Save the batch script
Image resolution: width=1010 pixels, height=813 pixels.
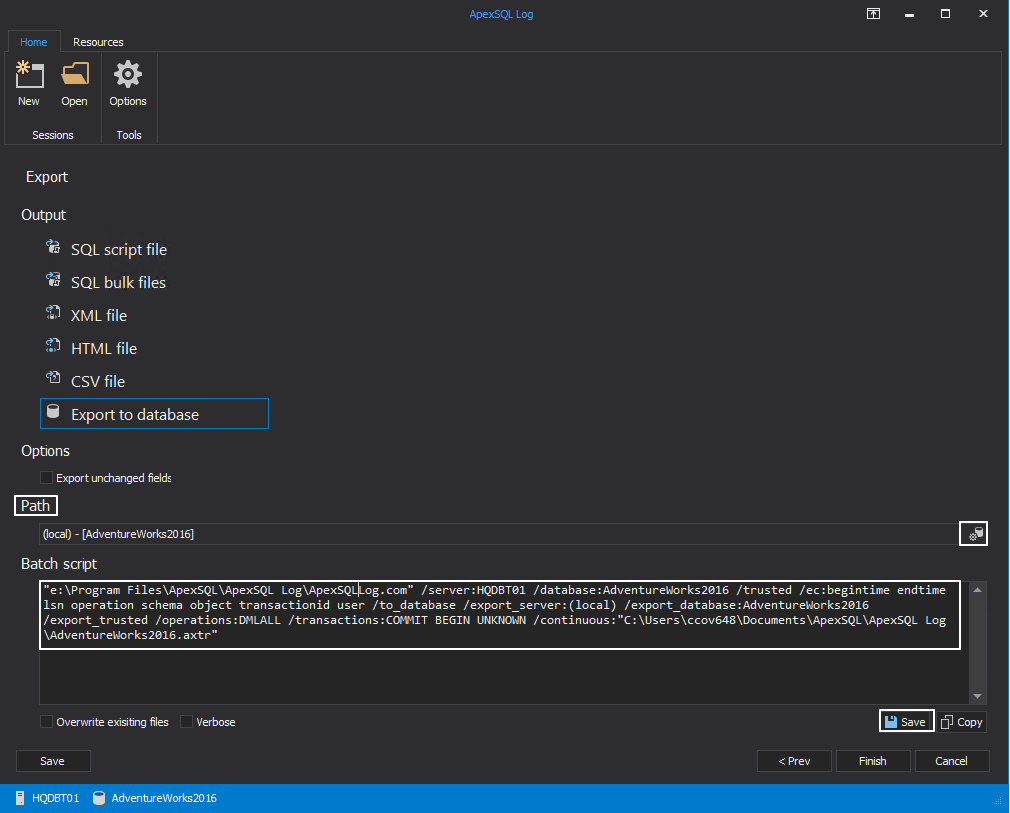click(x=906, y=722)
